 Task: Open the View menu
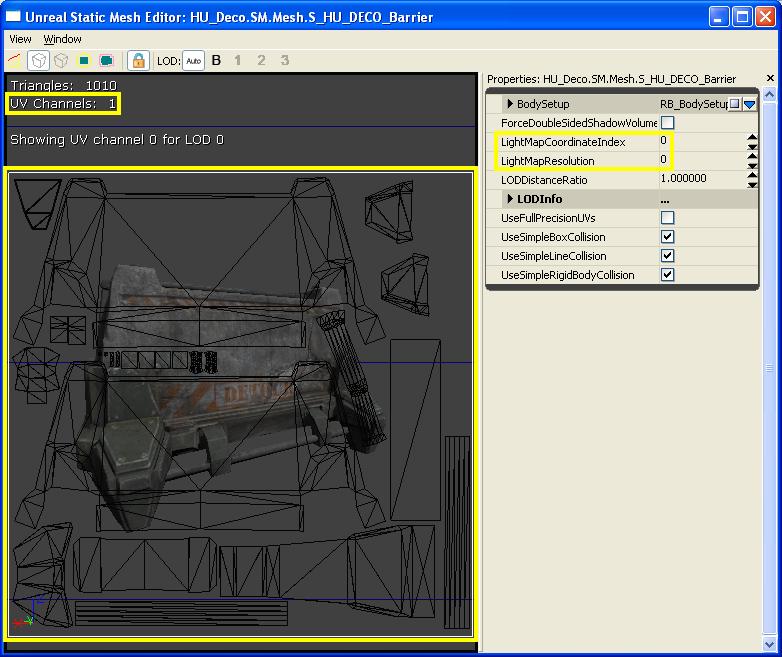[x=20, y=39]
